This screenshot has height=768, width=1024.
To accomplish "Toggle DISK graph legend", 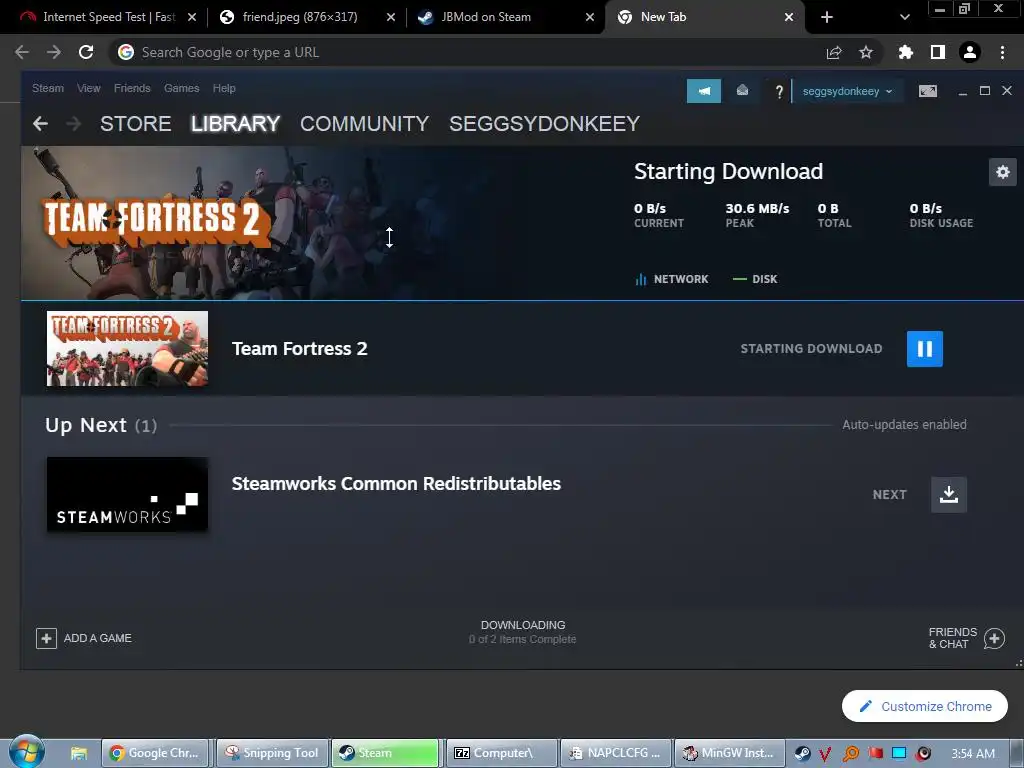I will pyautogui.click(x=755, y=279).
